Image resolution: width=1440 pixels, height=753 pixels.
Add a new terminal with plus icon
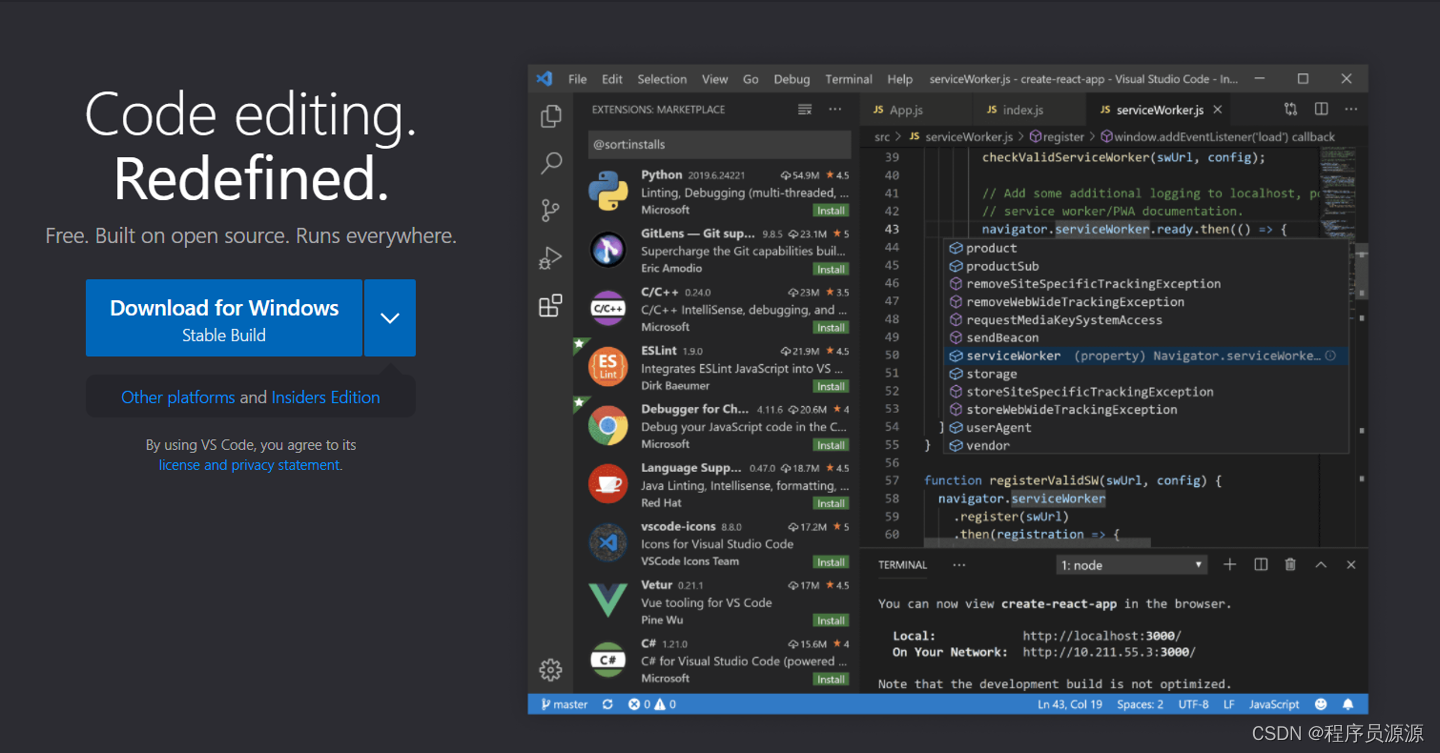tap(1230, 565)
